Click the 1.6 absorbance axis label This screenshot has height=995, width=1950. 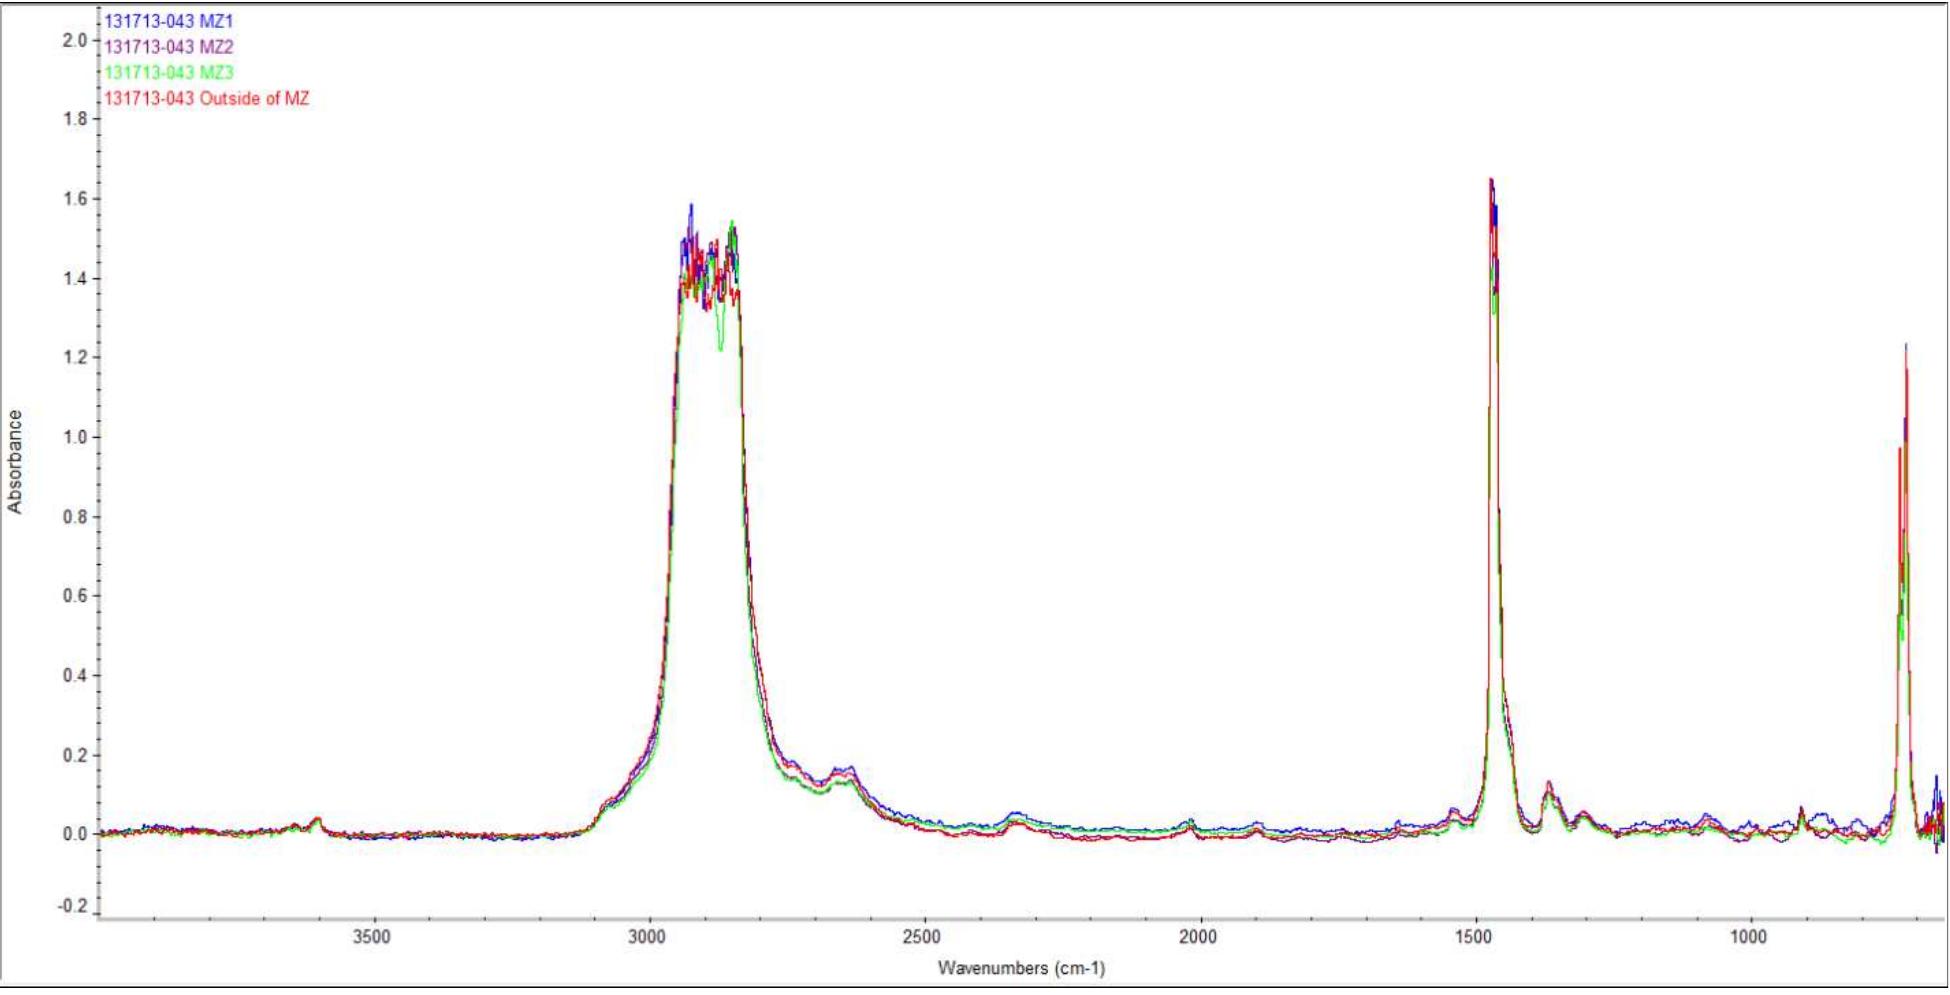pos(75,199)
